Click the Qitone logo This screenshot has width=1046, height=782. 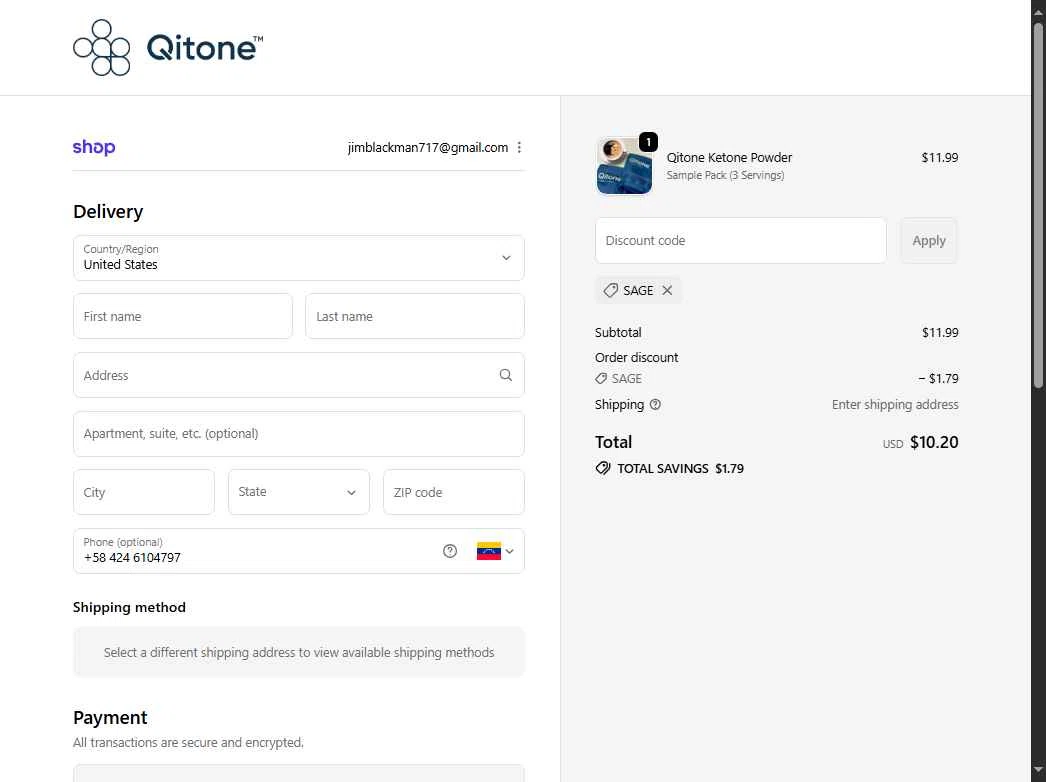pos(168,47)
